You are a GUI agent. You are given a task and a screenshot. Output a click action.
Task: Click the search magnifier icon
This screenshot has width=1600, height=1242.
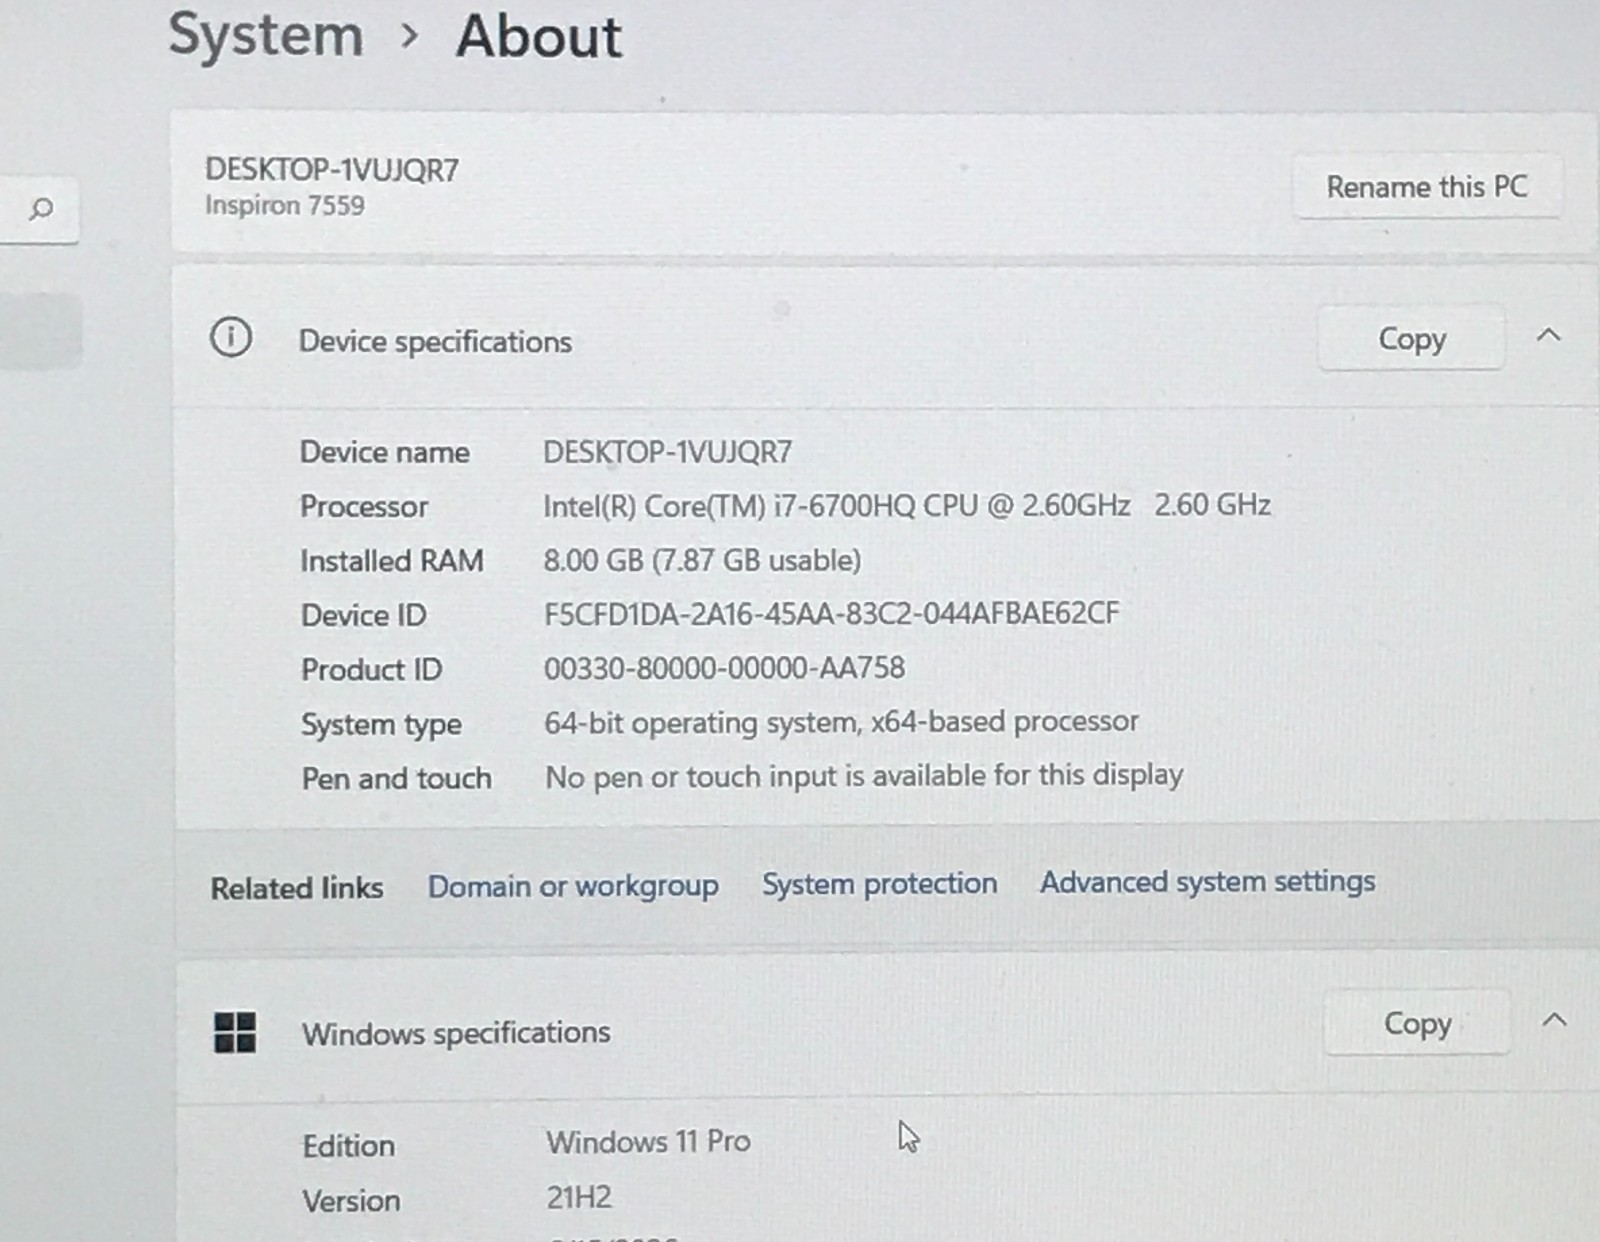(x=41, y=209)
